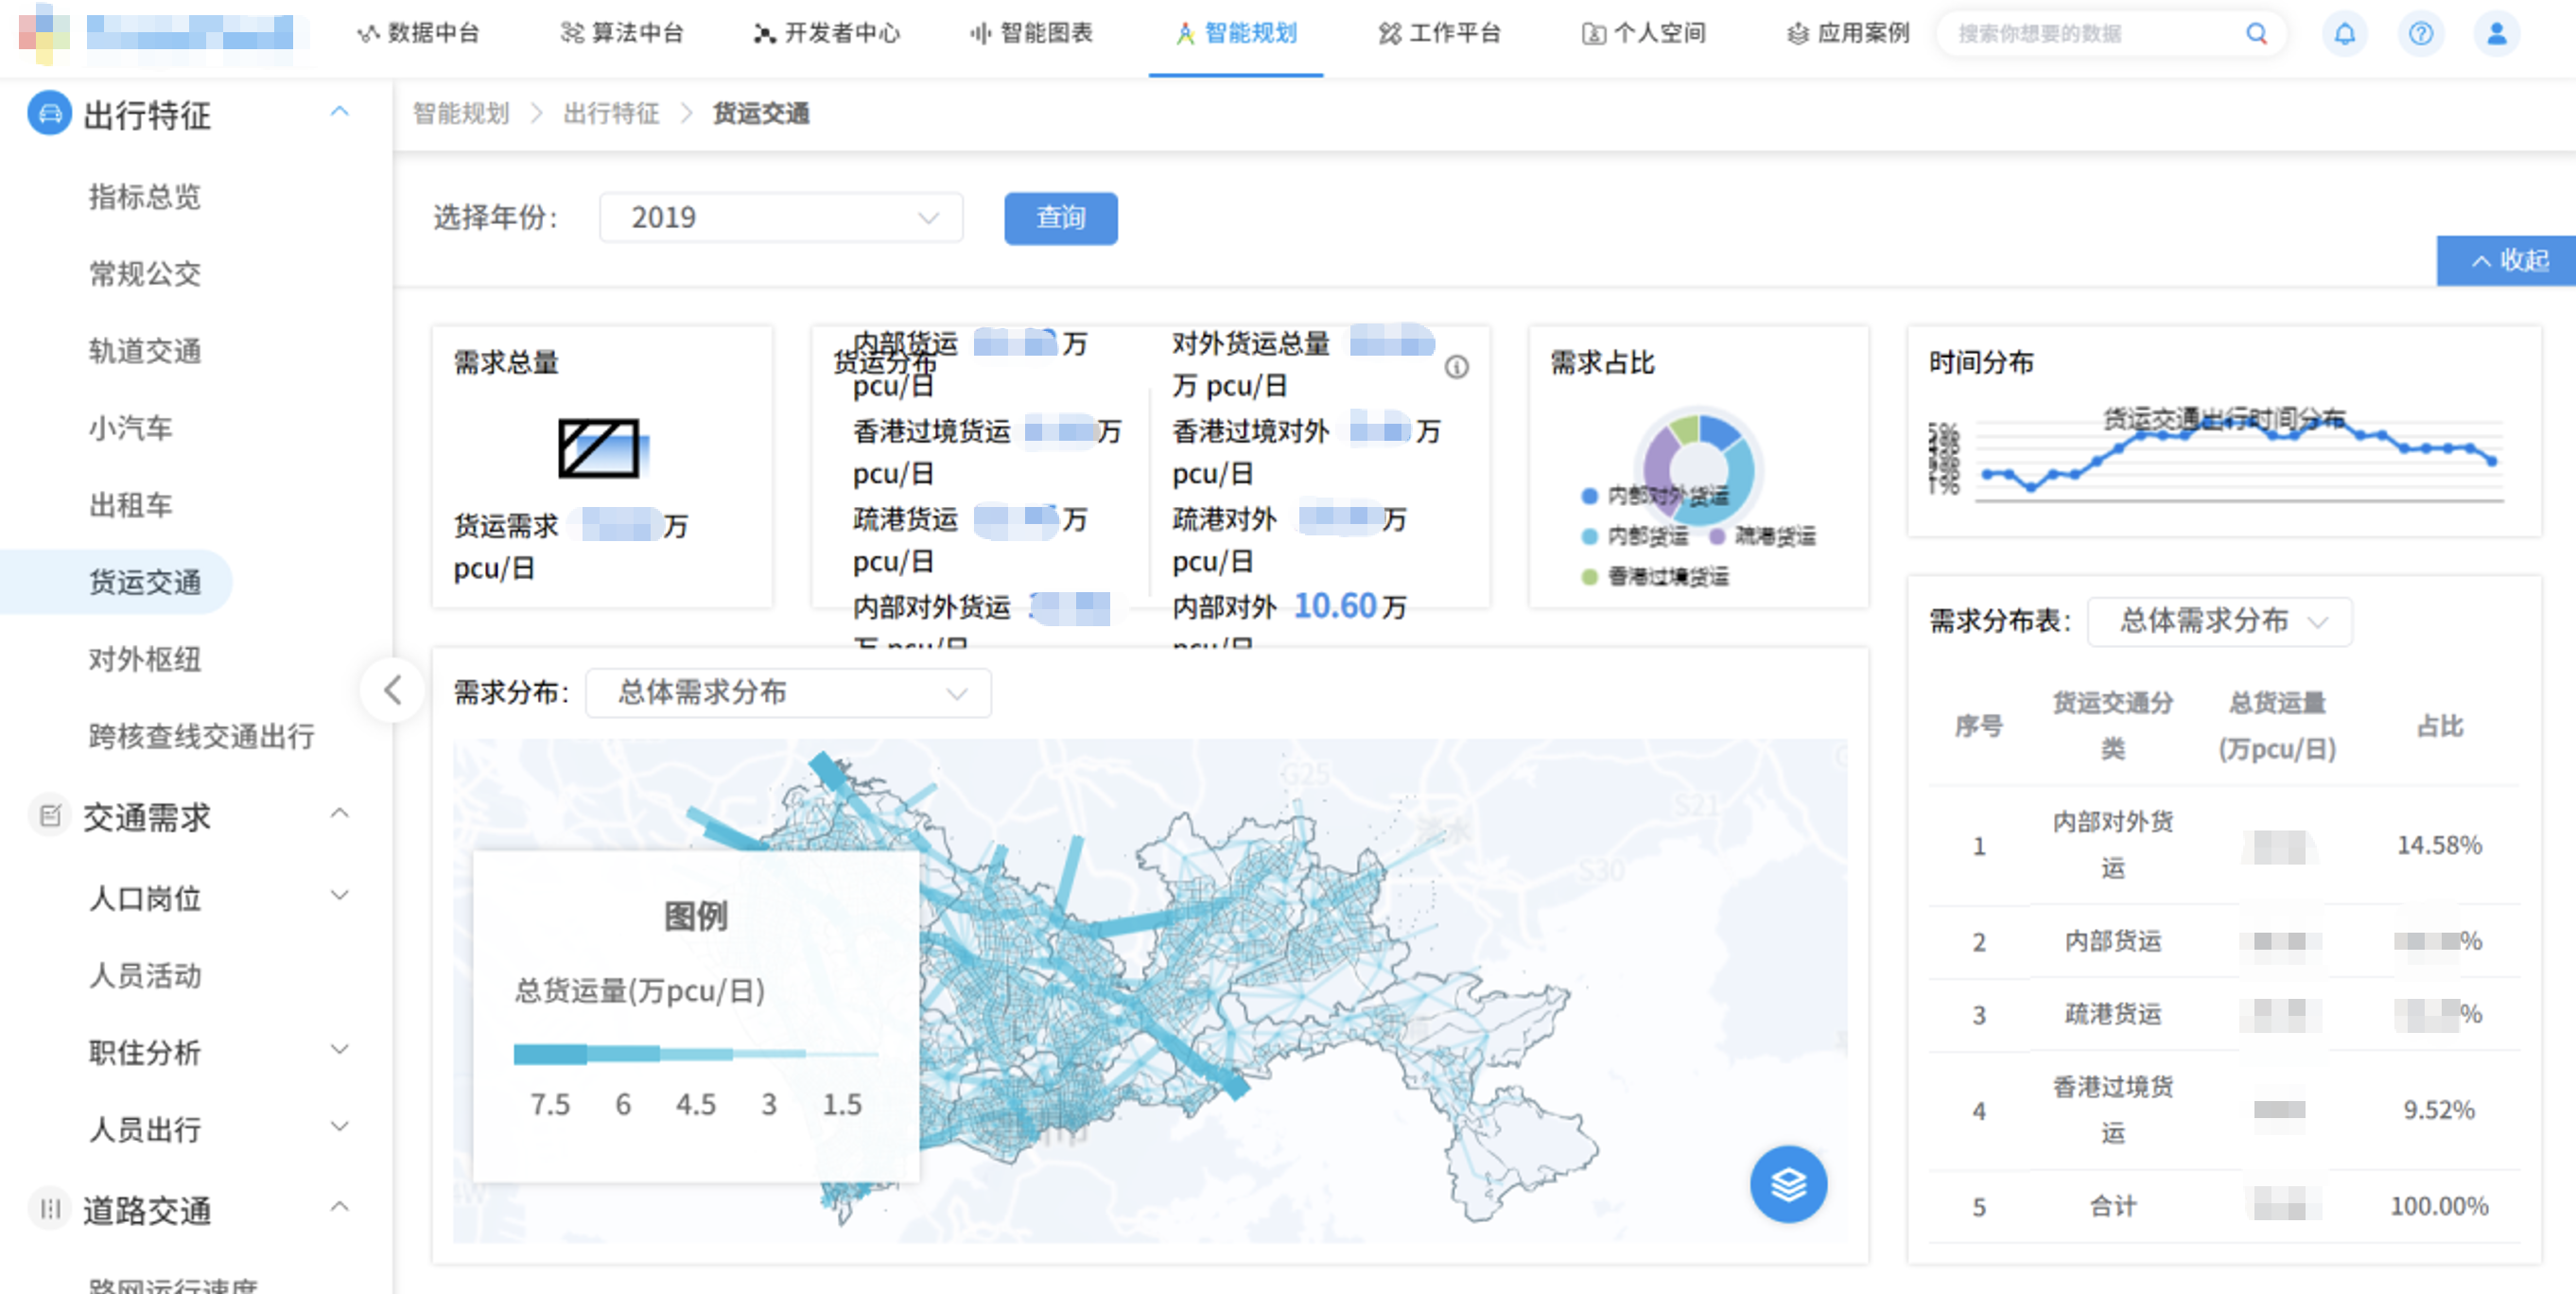This screenshot has width=2576, height=1294.
Task: Click the 100.00% cell
Action: click(2440, 1206)
